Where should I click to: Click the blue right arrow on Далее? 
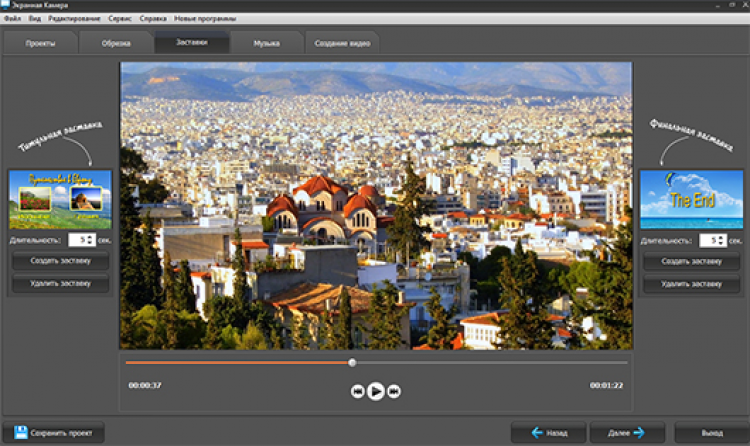coord(638,433)
